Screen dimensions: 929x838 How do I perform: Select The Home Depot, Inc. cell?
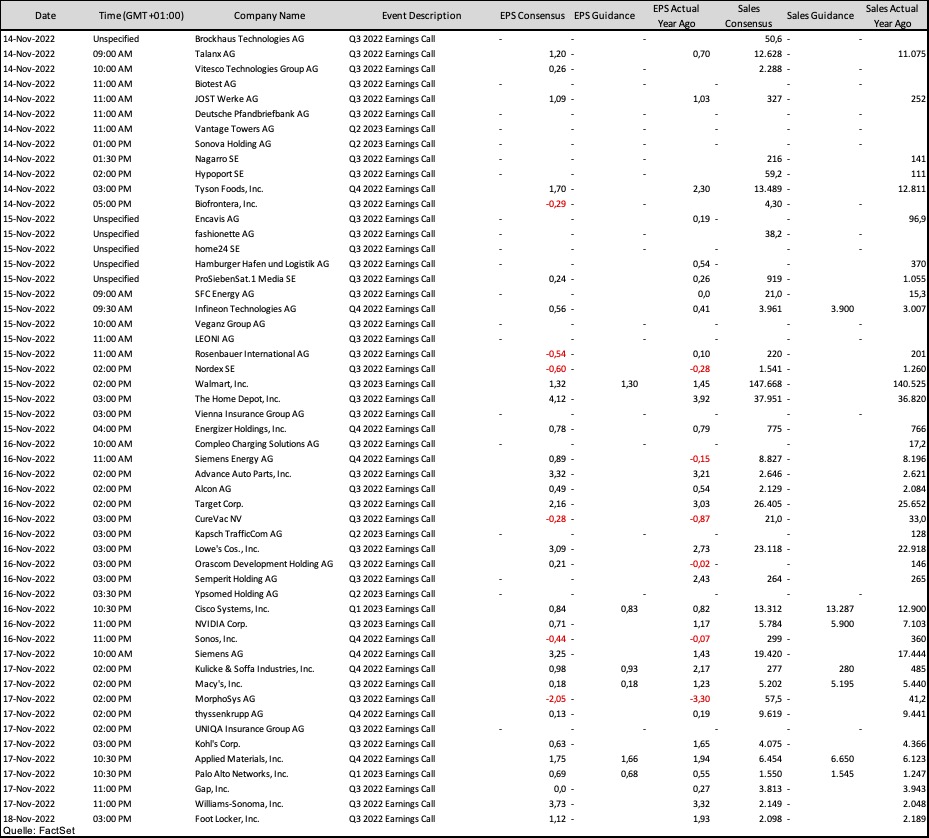tap(238, 399)
